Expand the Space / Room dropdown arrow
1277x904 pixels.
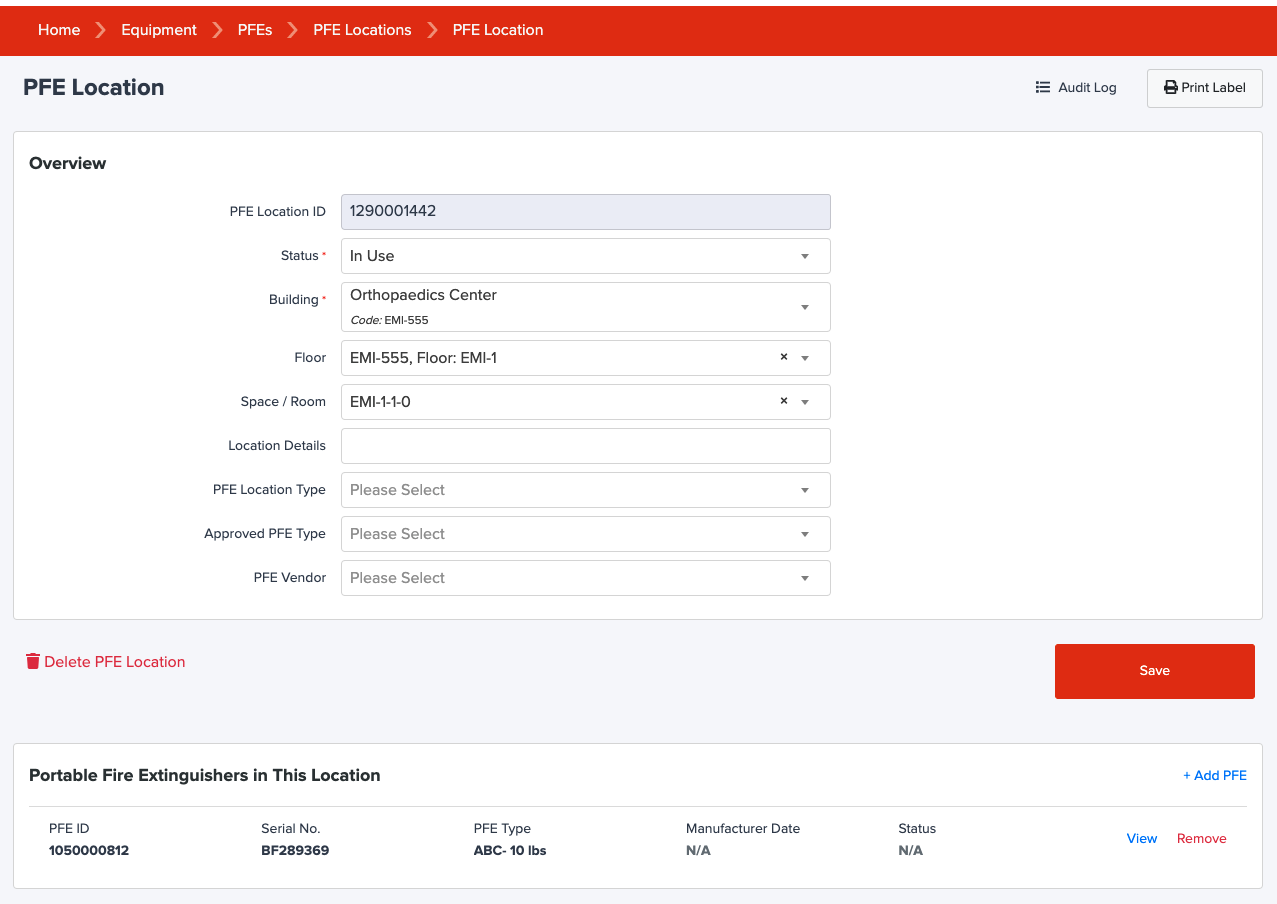coord(805,402)
